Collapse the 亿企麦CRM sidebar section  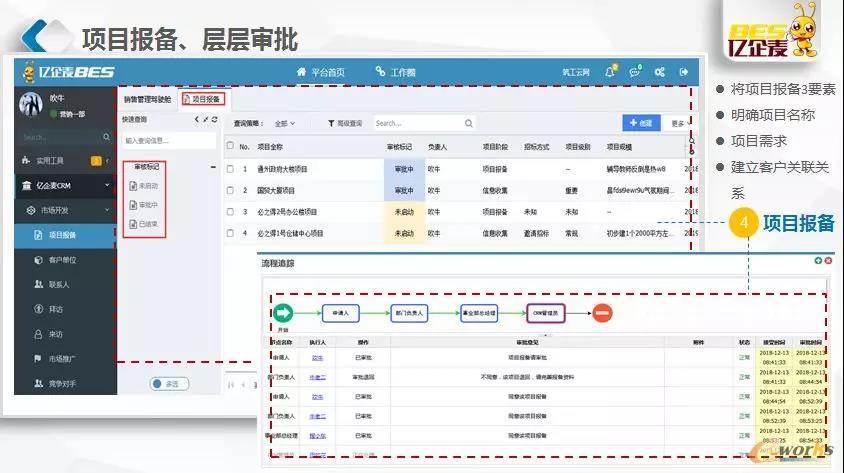(x=65, y=185)
